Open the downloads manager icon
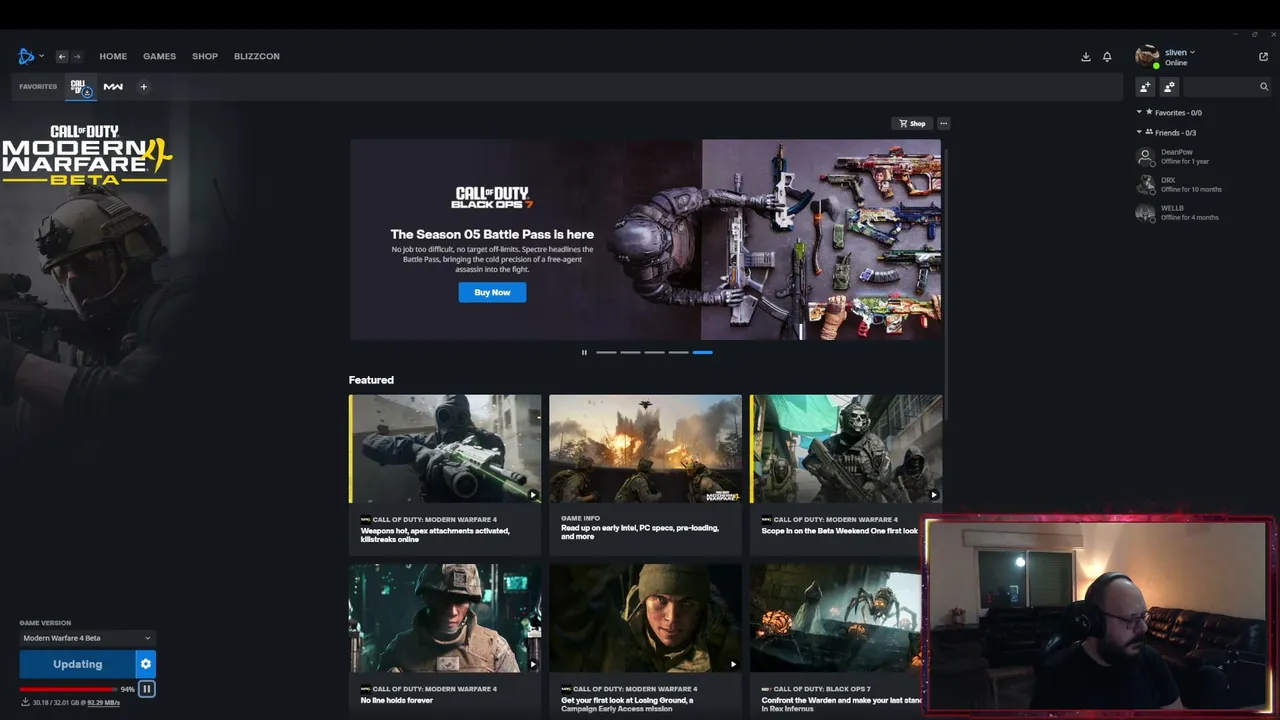This screenshot has height=720, width=1280. click(1086, 57)
